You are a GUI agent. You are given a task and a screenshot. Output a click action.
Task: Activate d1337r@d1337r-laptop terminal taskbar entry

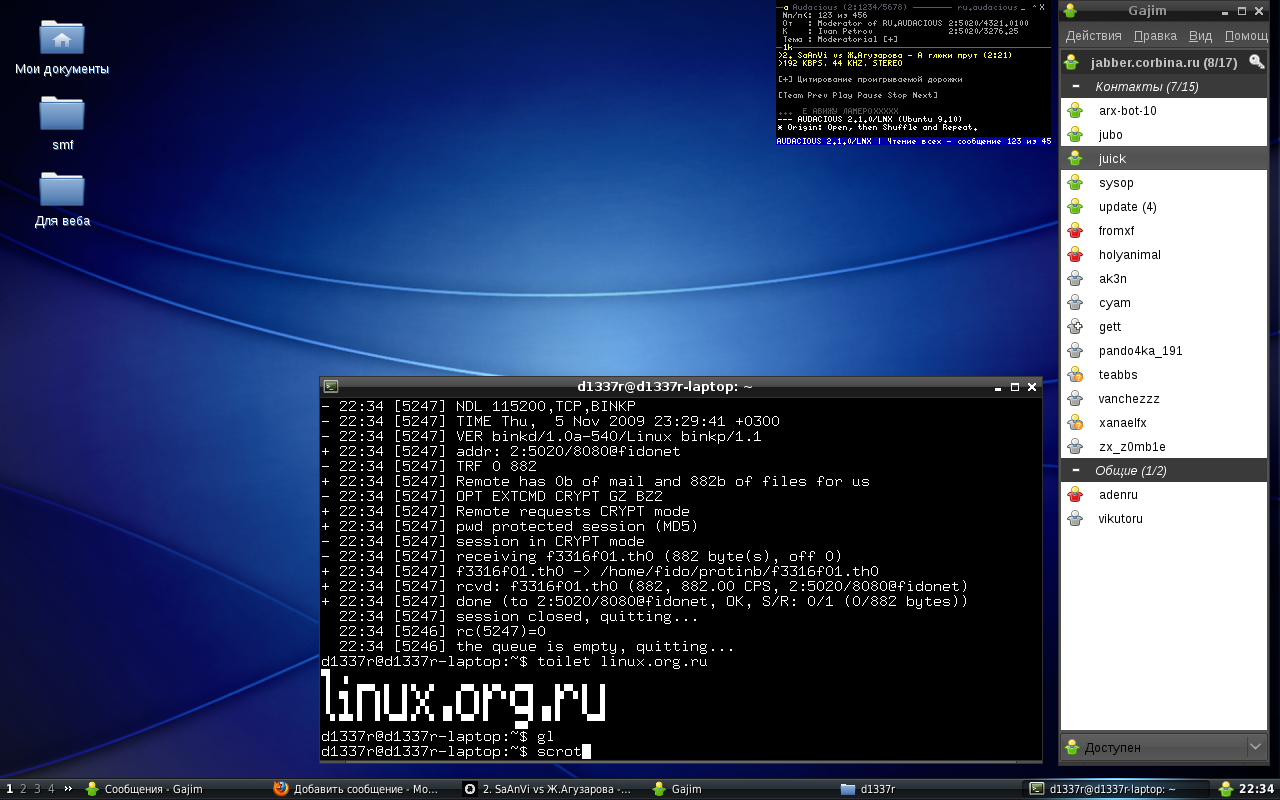point(1118,789)
